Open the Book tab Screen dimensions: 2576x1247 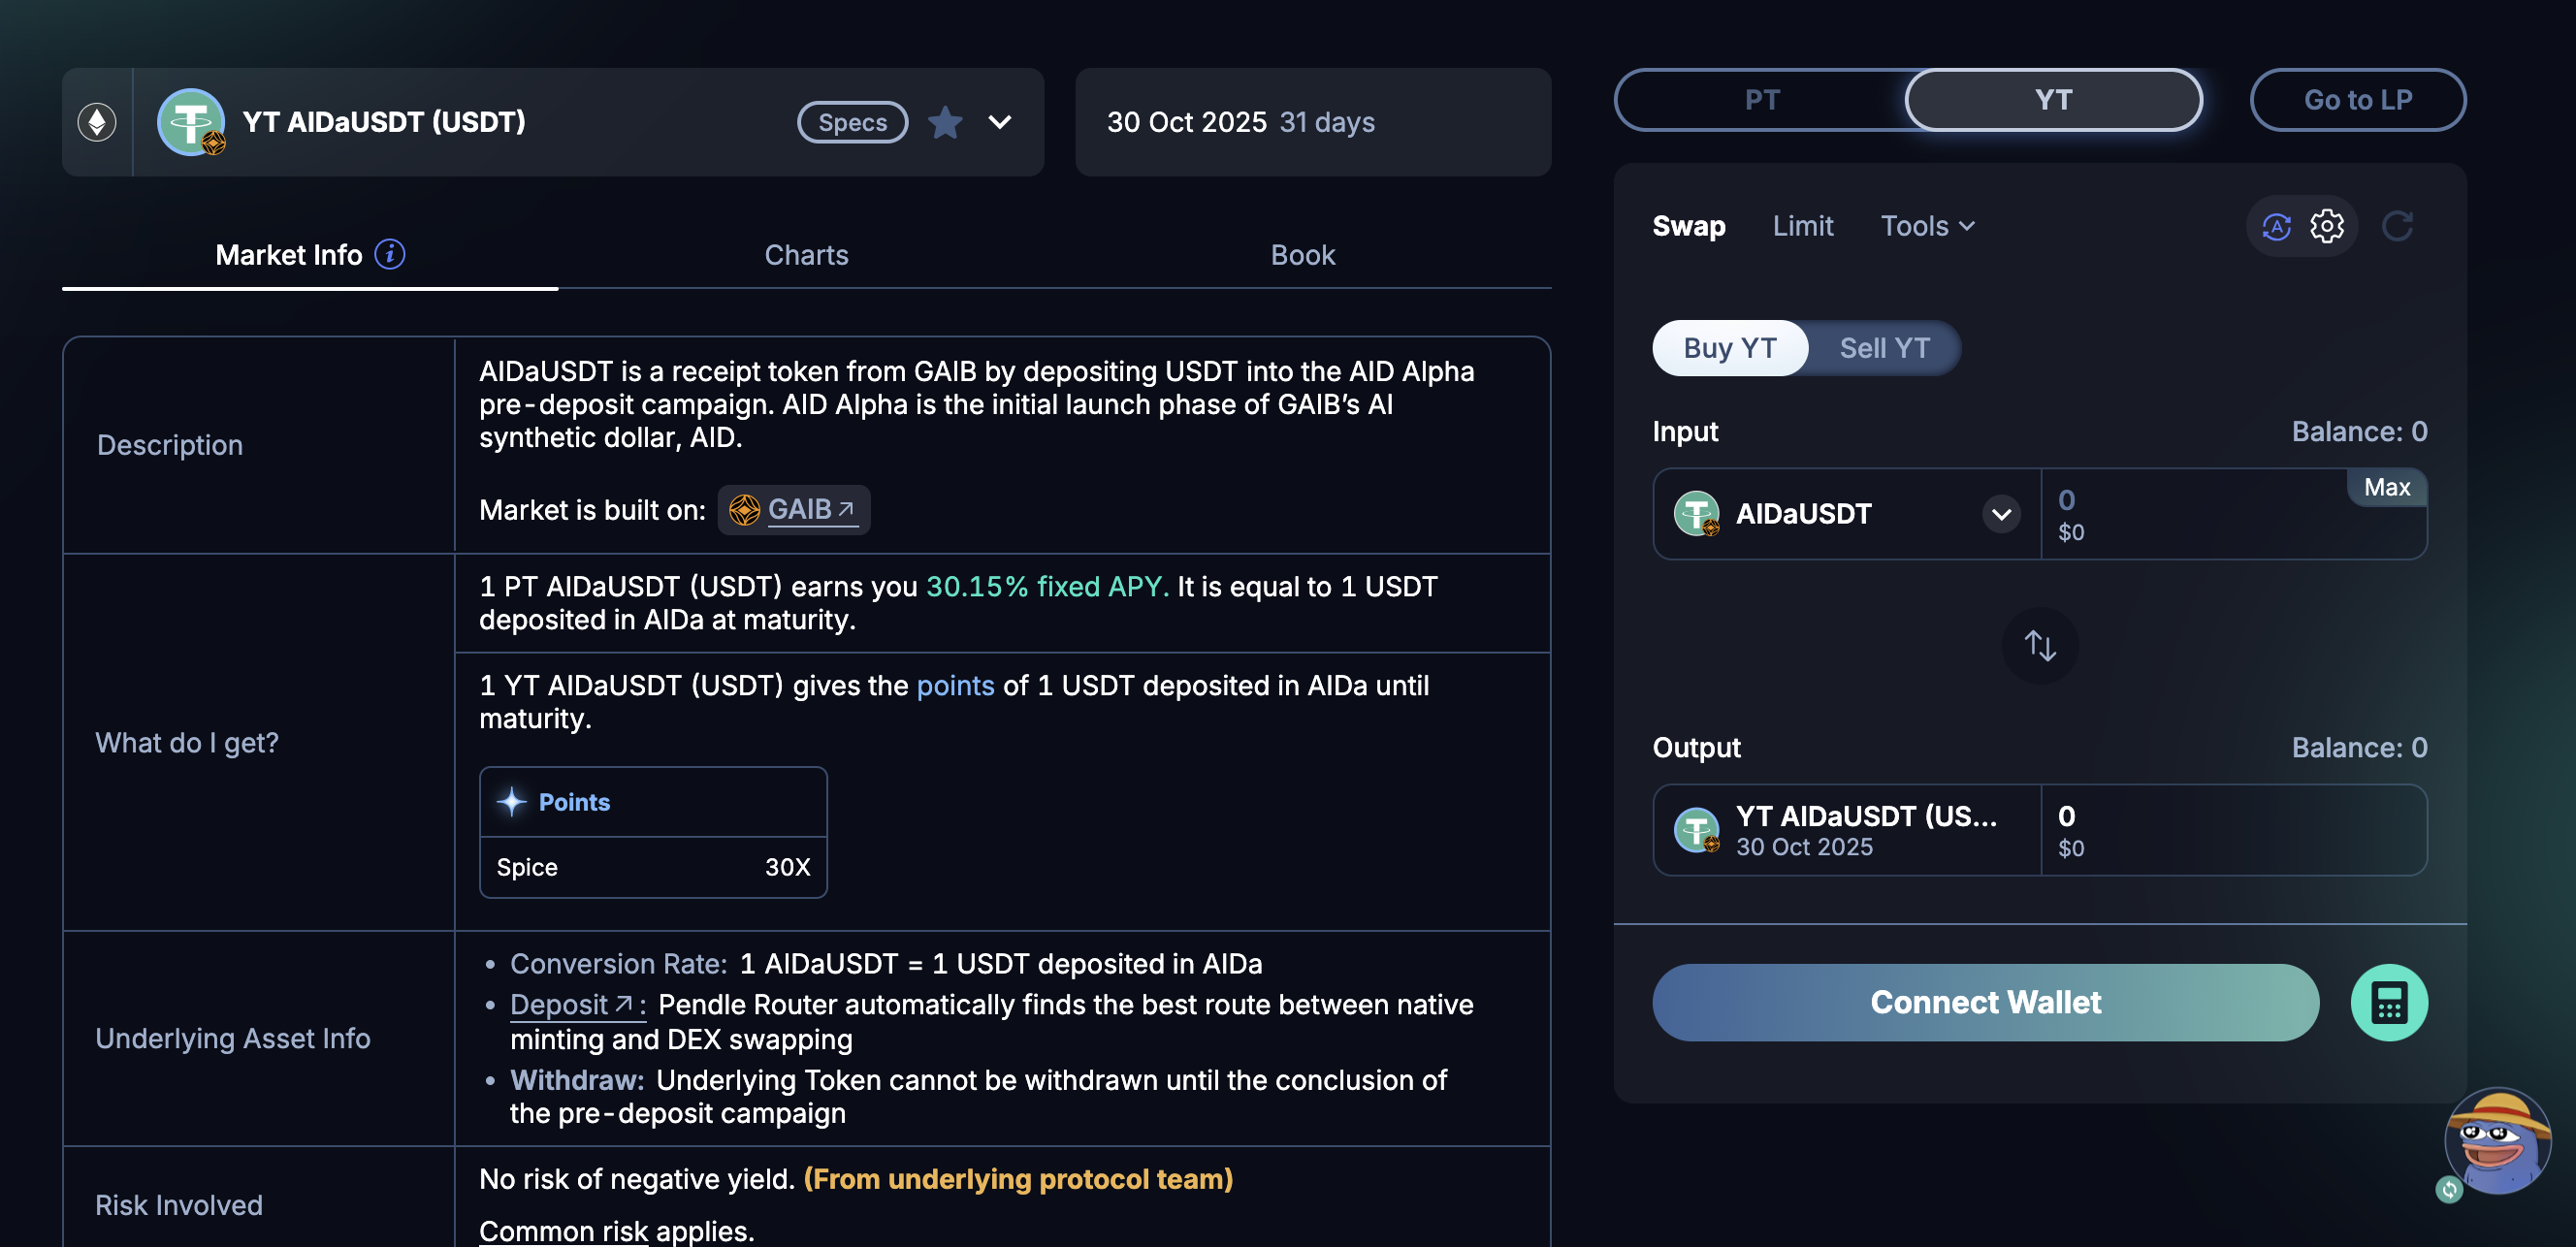click(1302, 255)
